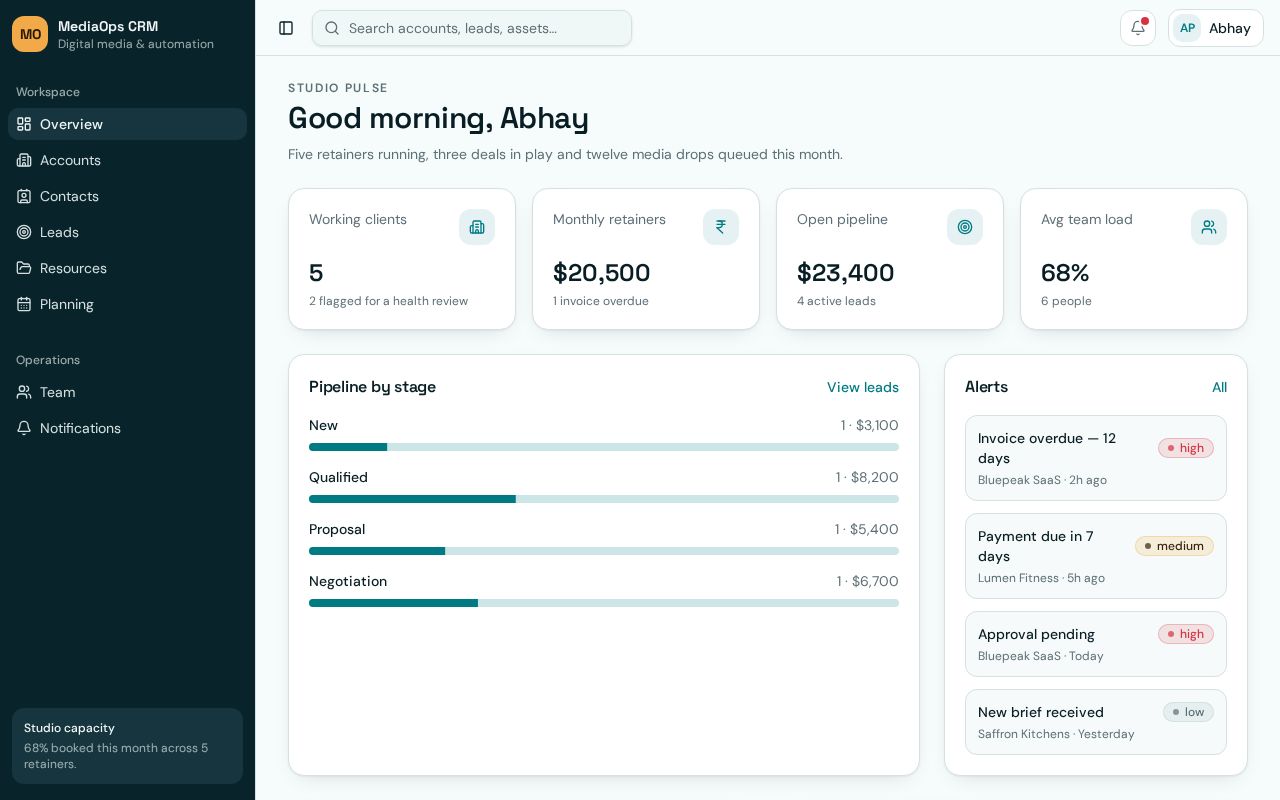
Task: Click the Avg team load people icon
Action: (x=1209, y=227)
